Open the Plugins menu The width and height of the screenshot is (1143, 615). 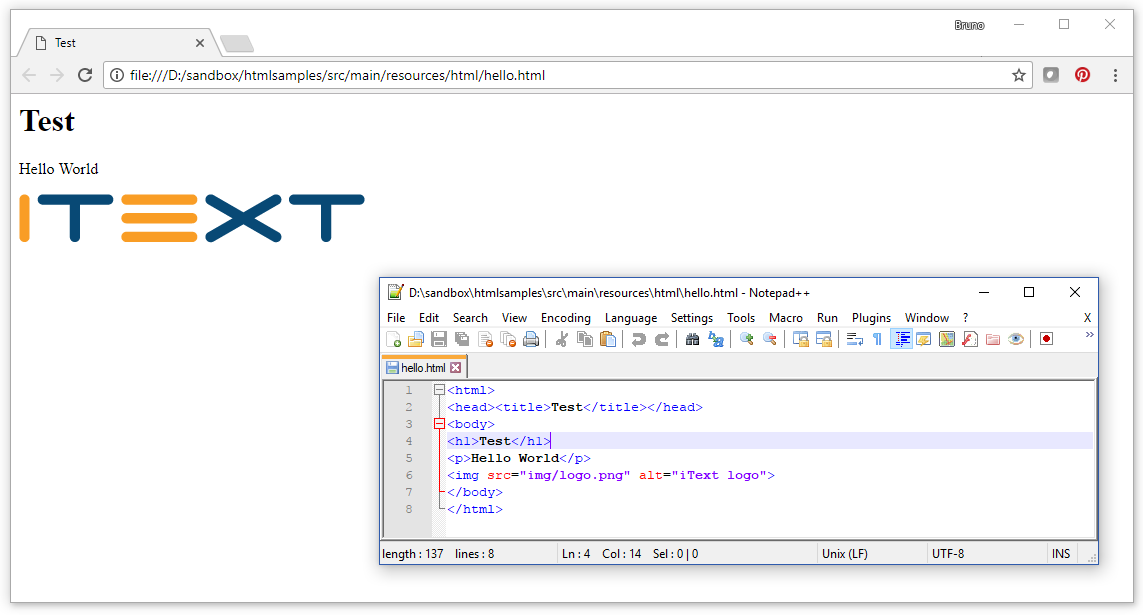click(871, 318)
